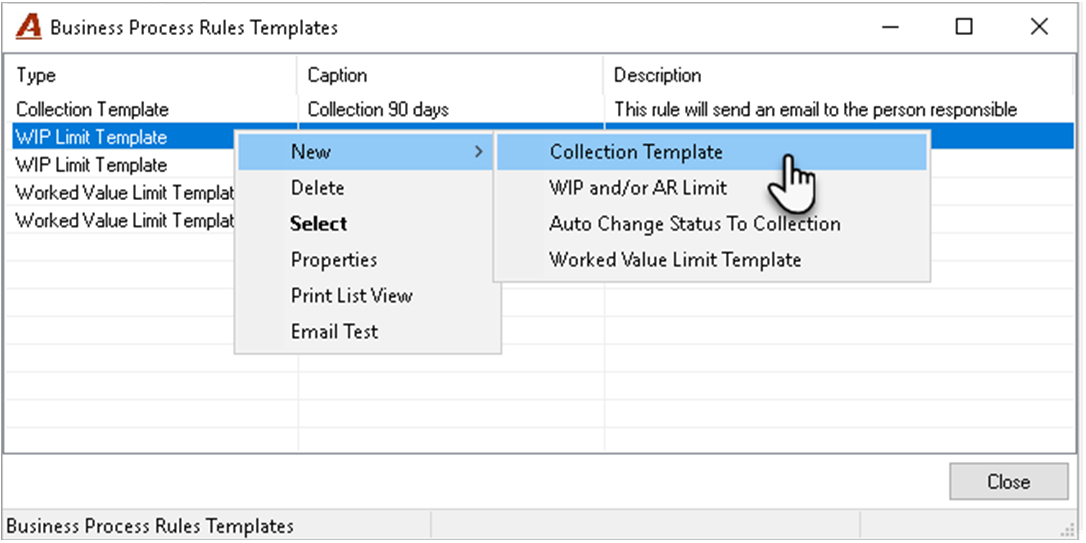
Task: Sort by the Type column header
Action: (150, 75)
